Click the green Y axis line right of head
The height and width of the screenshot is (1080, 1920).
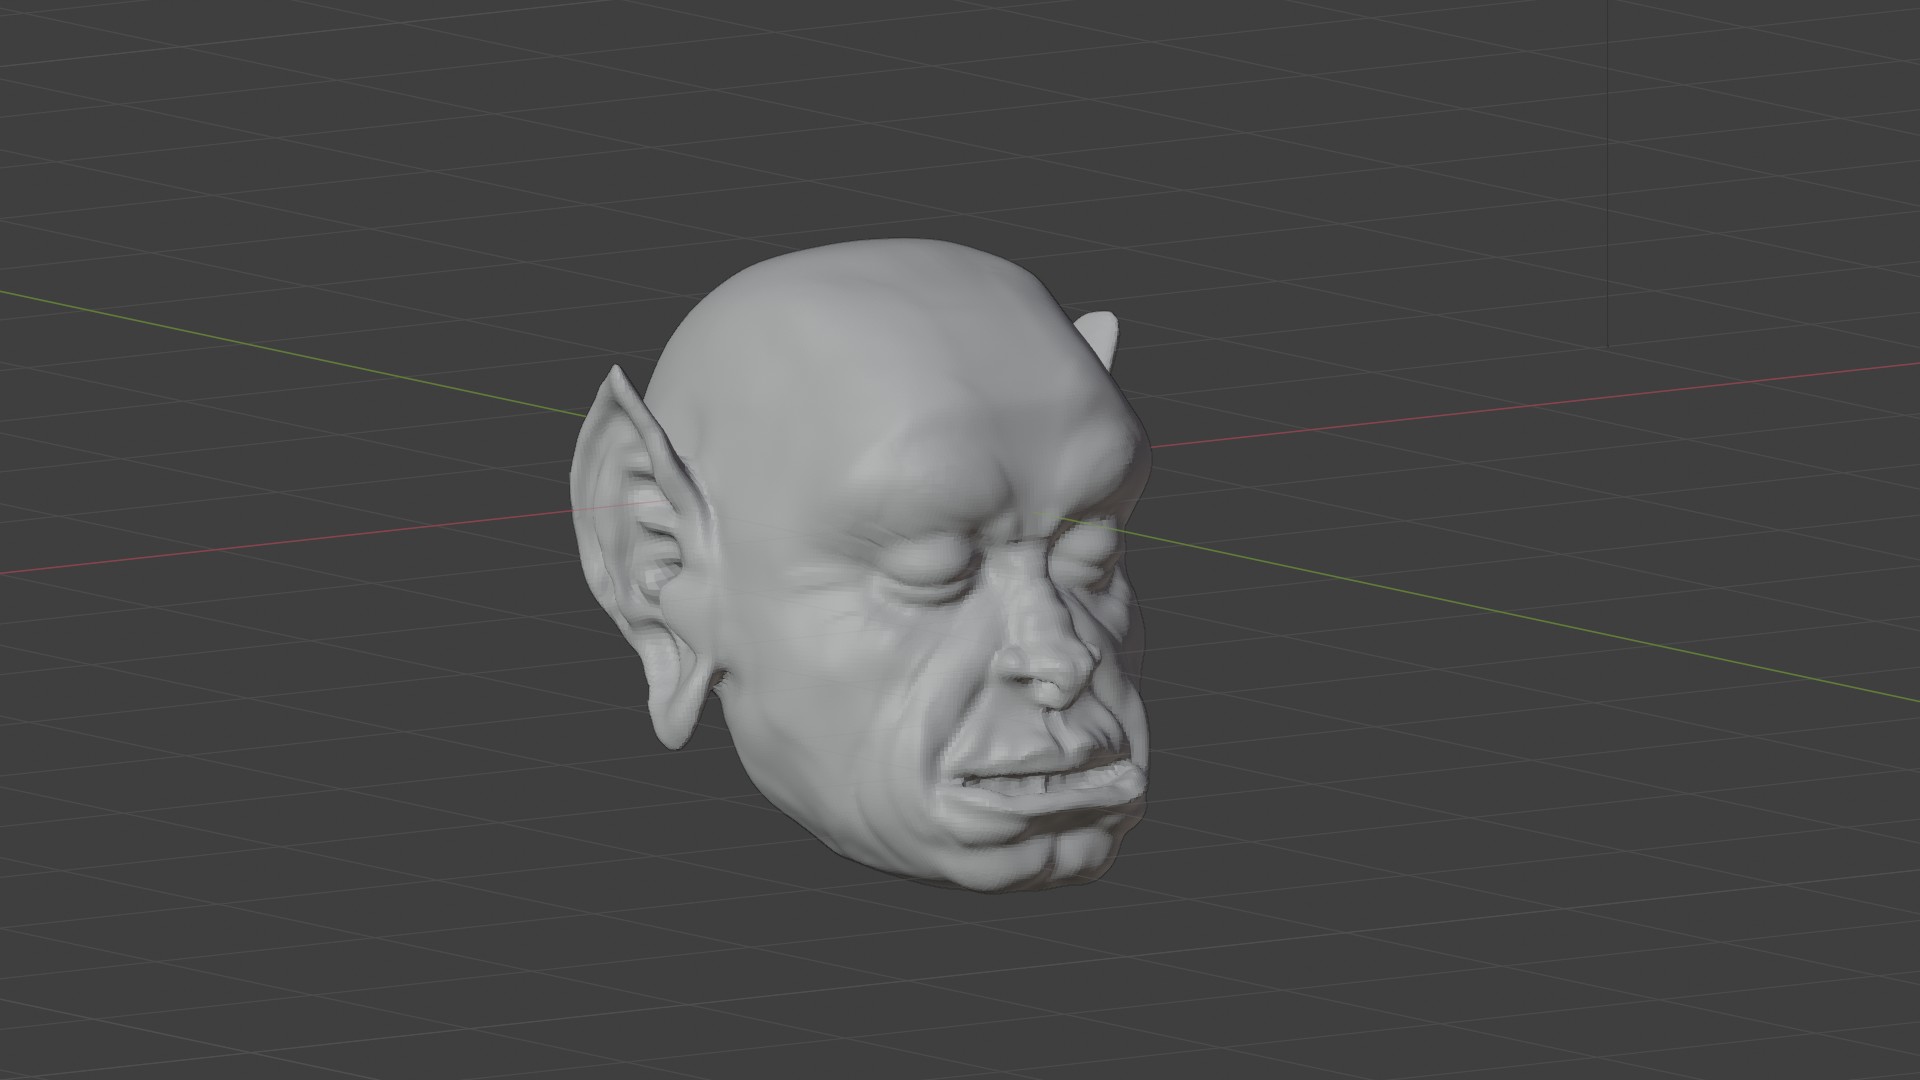(1500, 613)
